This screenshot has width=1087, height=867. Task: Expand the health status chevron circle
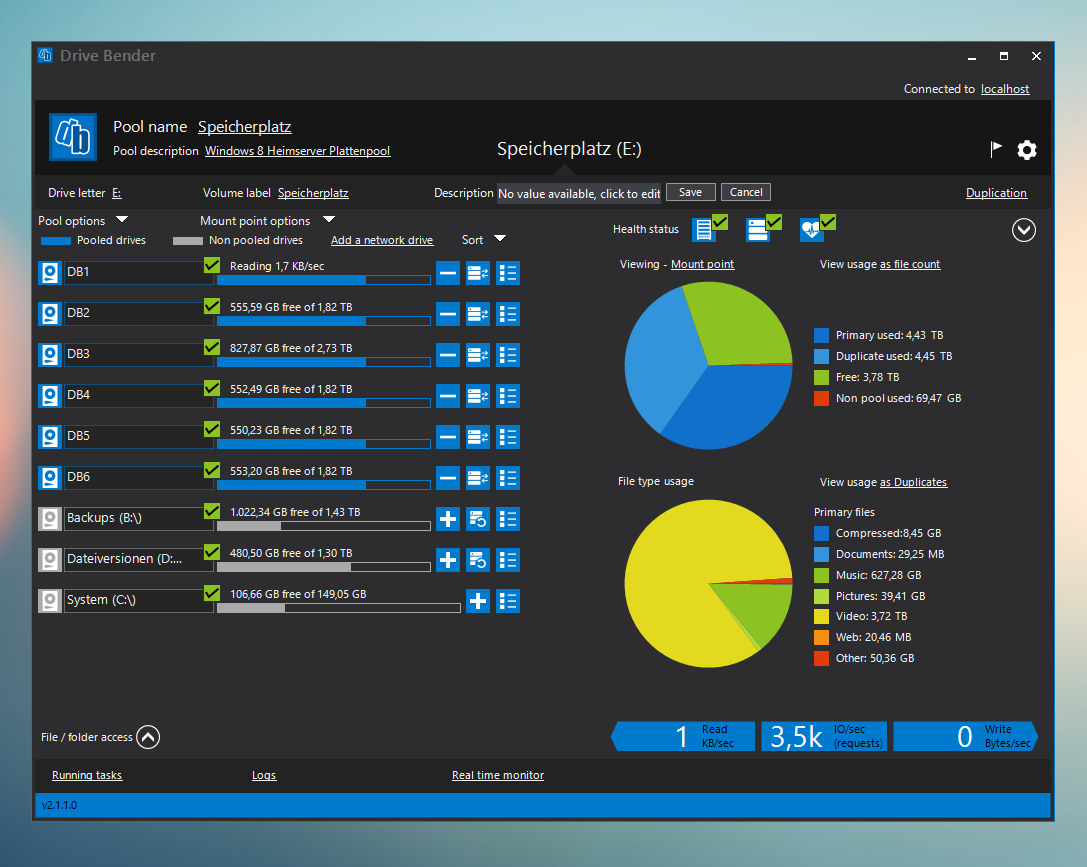[1024, 229]
